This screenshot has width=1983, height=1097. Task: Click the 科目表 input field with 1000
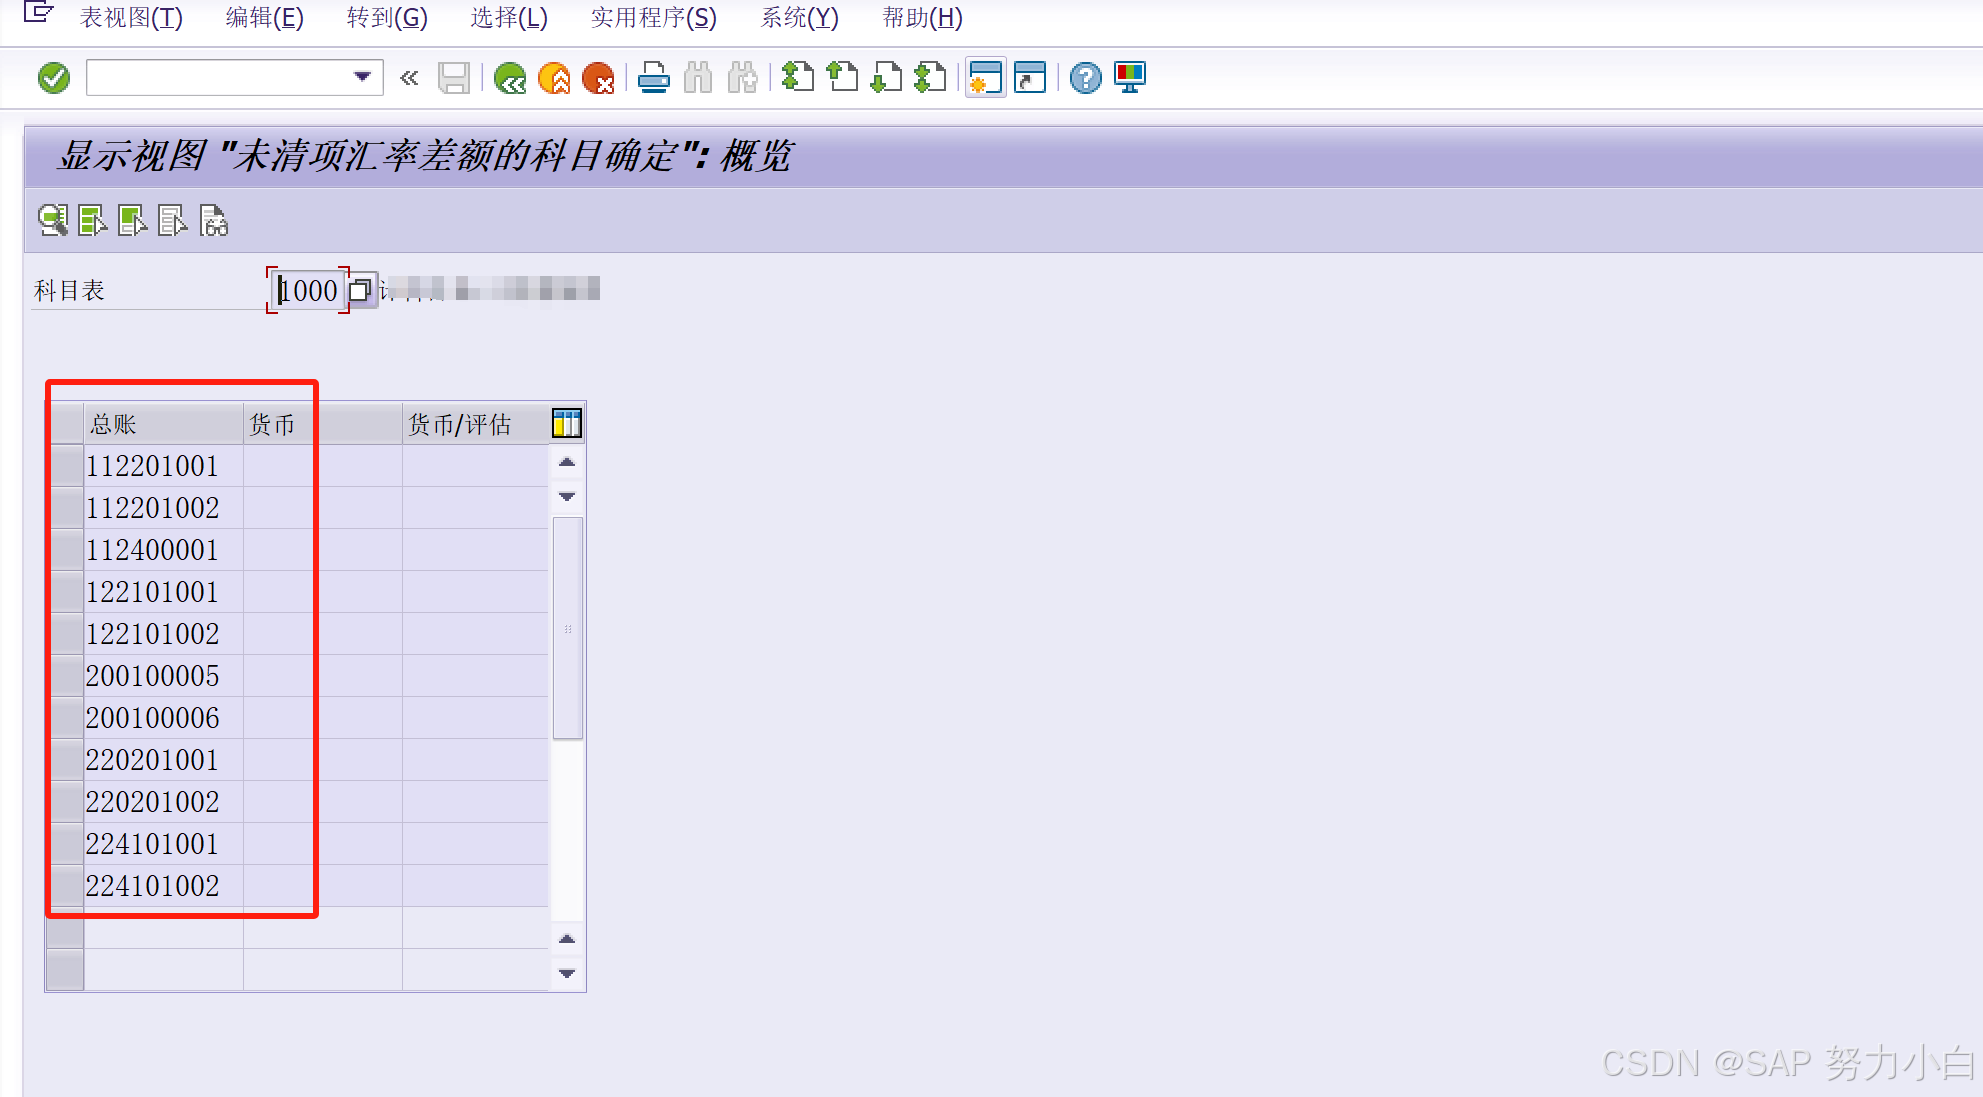[x=308, y=291]
